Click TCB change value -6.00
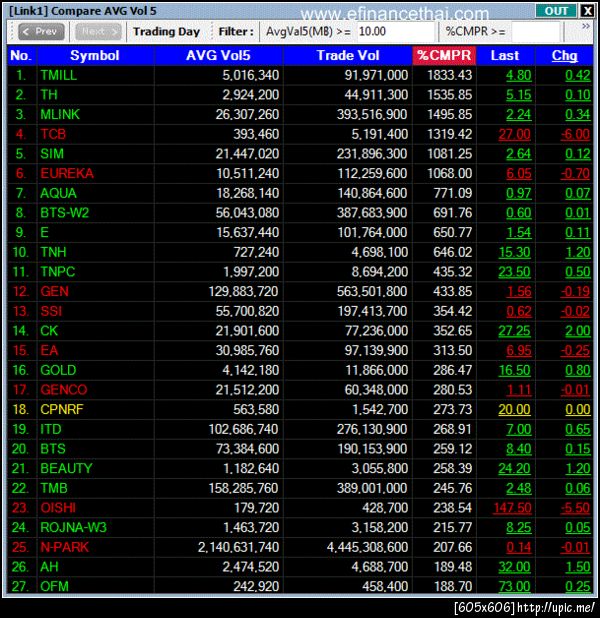 (x=576, y=134)
